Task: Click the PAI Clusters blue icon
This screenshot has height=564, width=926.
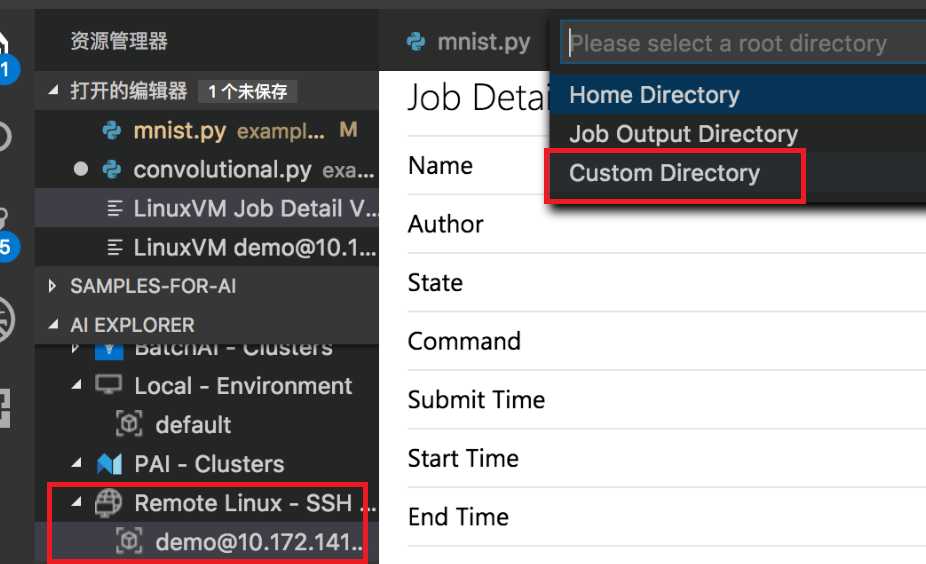Action: (109, 464)
